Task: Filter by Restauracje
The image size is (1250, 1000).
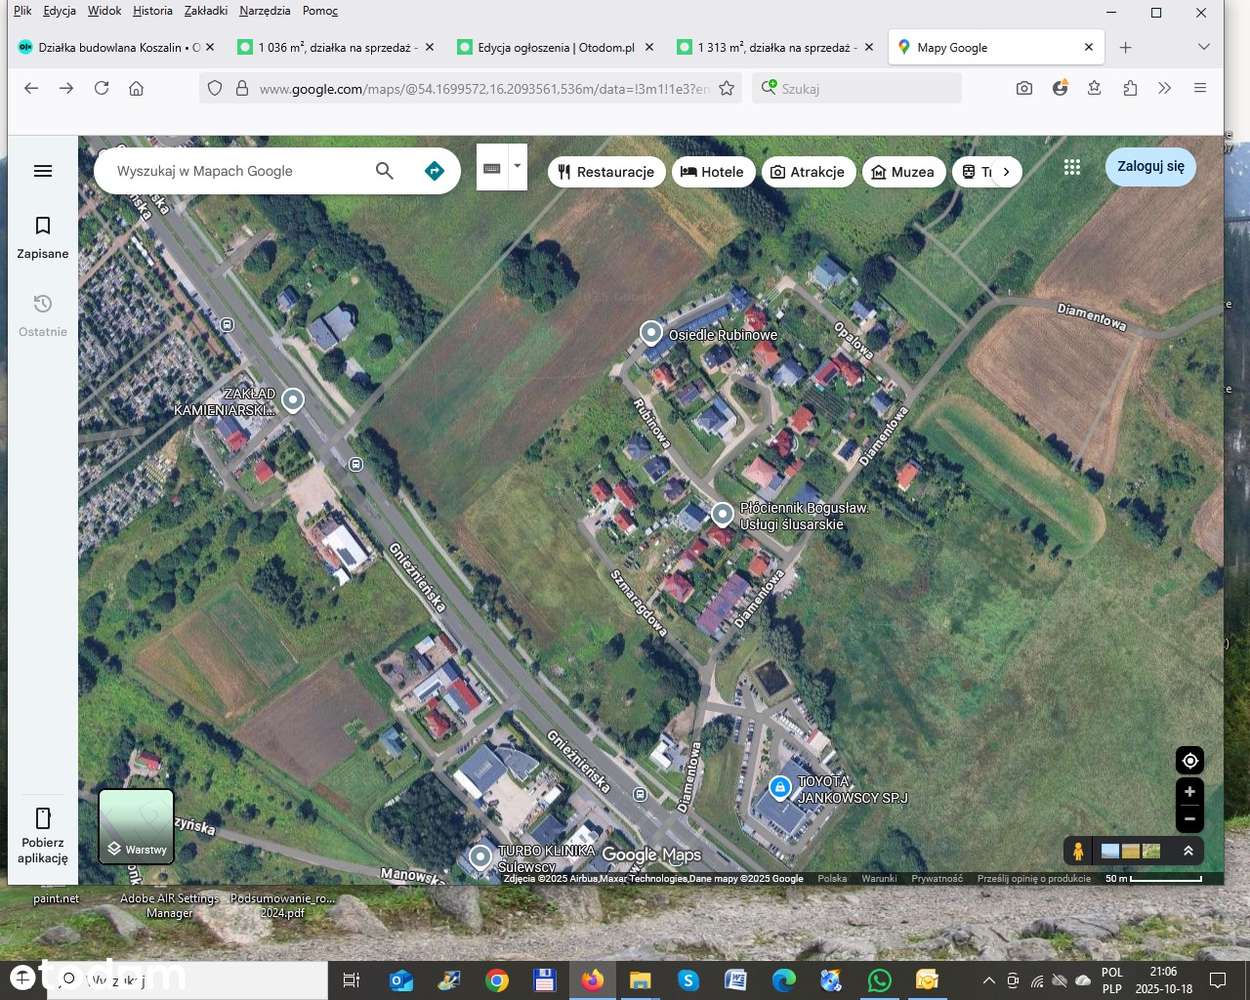Action: tap(606, 172)
